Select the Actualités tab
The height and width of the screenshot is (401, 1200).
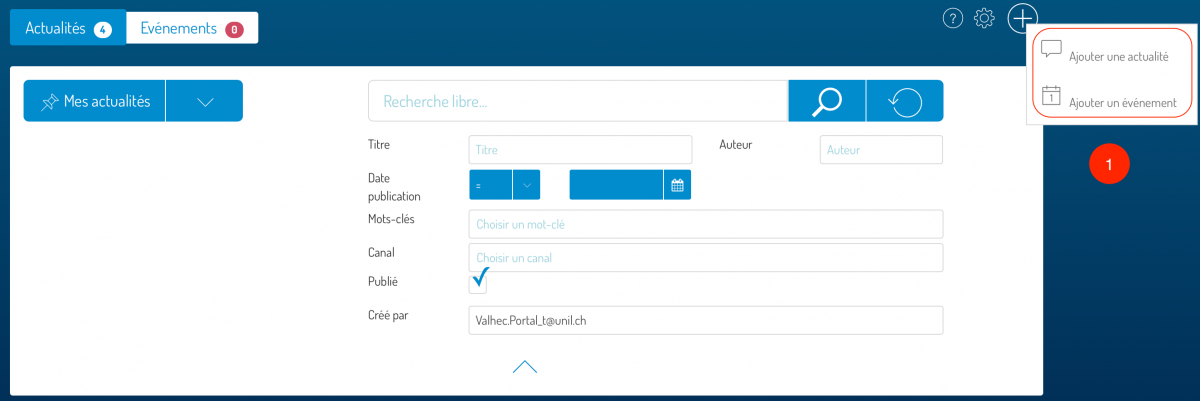68,29
